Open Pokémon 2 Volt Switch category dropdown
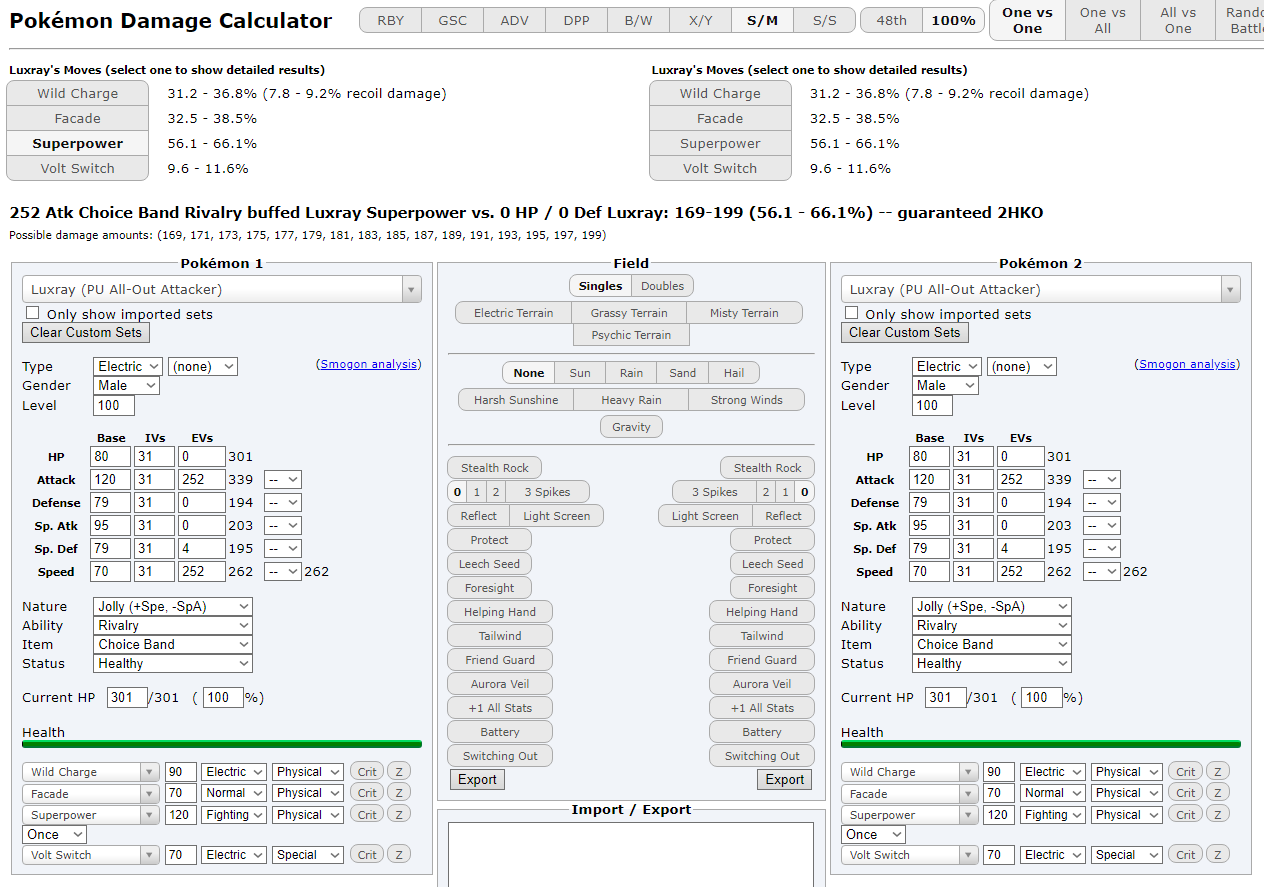1264x887 pixels. coord(1127,855)
